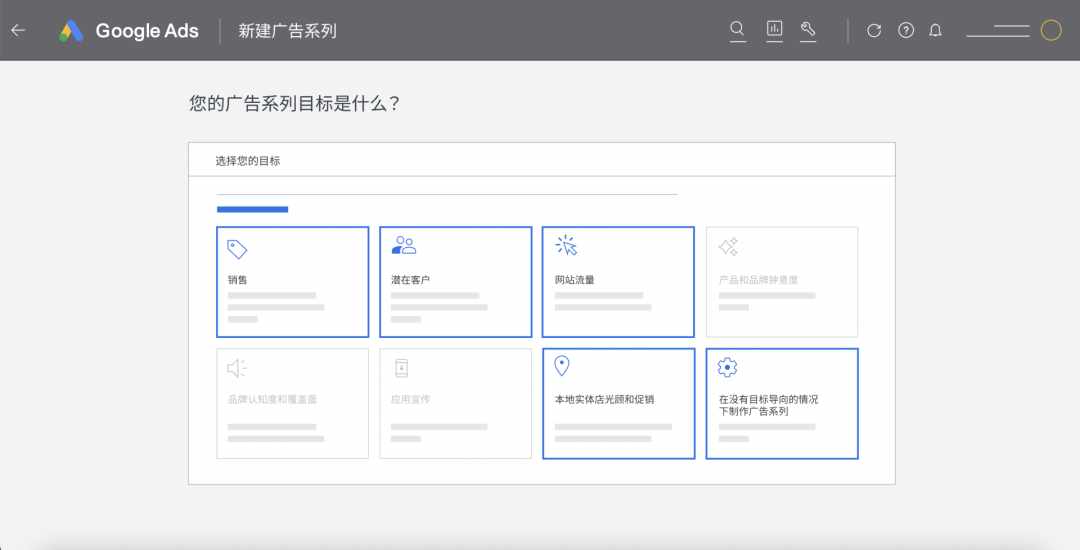Select the 销售 goal card

(x=293, y=282)
